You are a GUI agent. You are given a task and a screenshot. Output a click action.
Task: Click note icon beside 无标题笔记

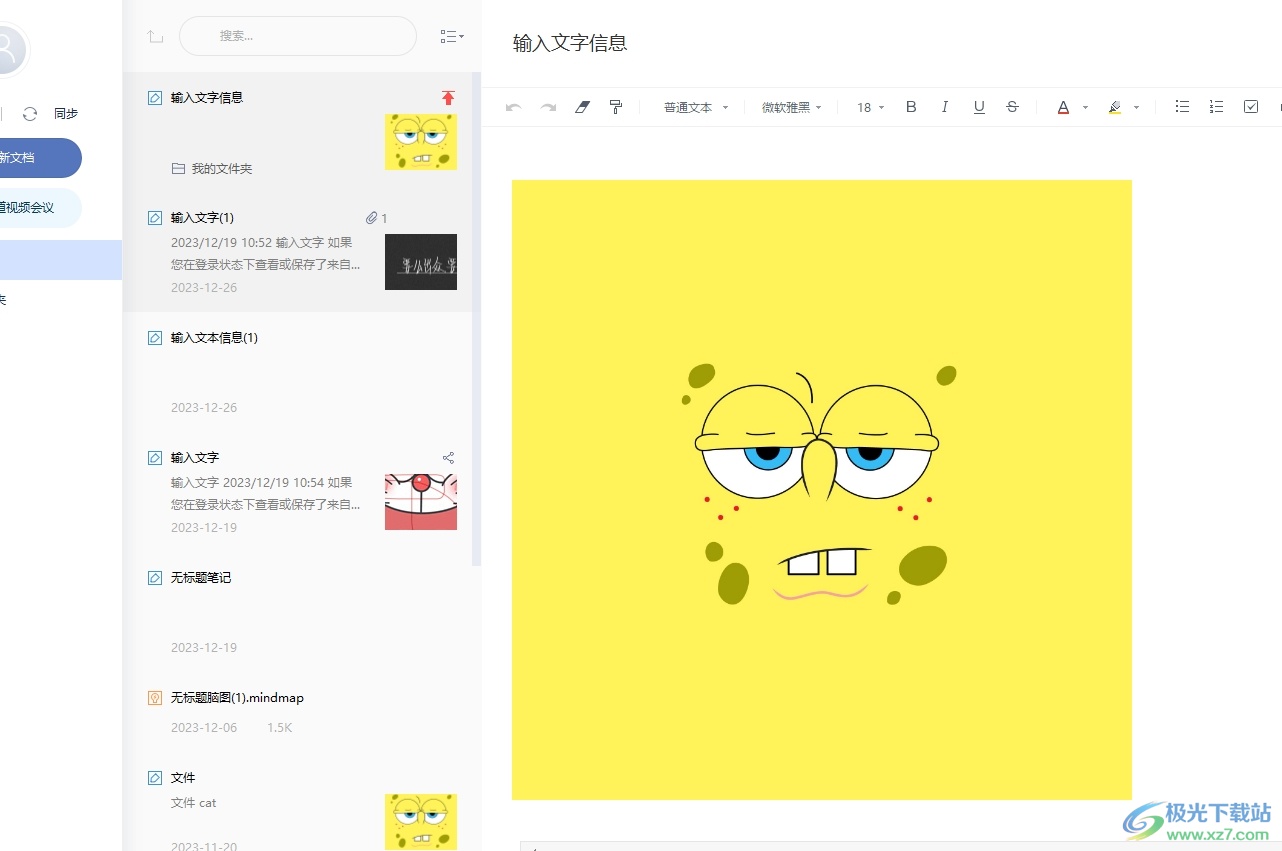(x=155, y=578)
